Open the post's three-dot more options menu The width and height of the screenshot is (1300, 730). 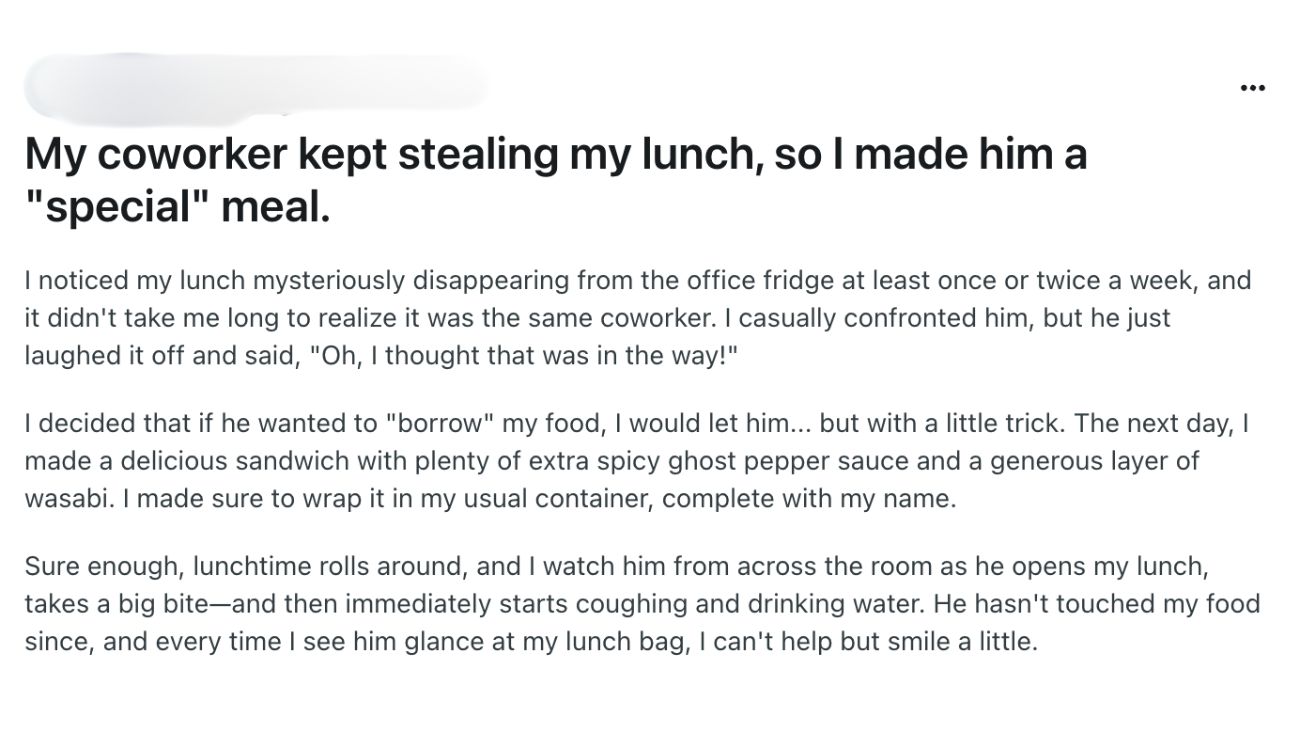[x=1252, y=88]
